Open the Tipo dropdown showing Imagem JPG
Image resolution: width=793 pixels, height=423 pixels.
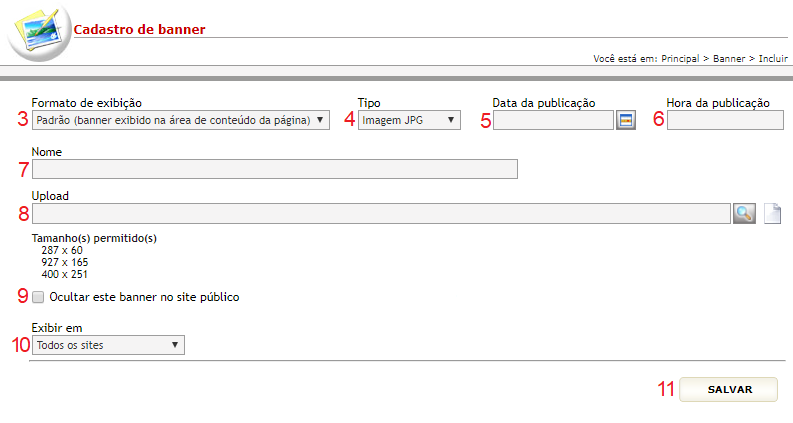coord(409,120)
